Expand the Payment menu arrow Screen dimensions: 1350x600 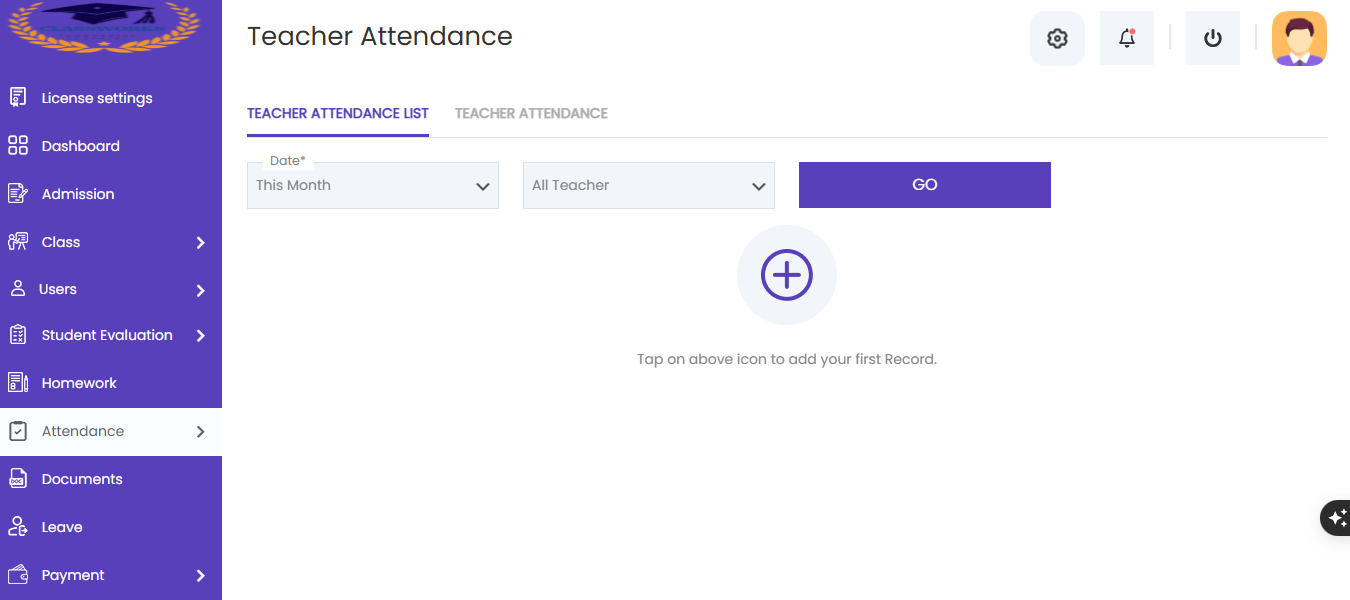(201, 576)
